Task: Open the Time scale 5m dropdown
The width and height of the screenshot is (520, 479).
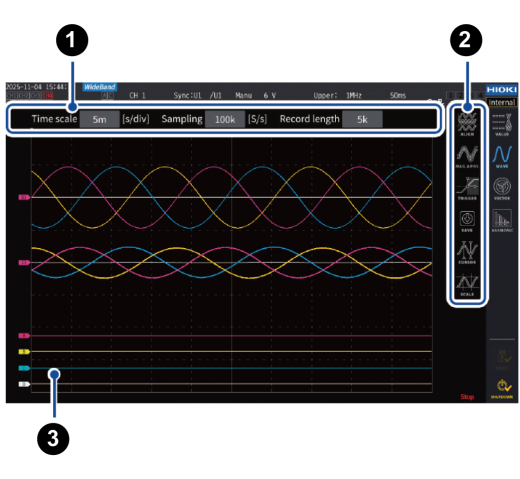Action: (99, 119)
